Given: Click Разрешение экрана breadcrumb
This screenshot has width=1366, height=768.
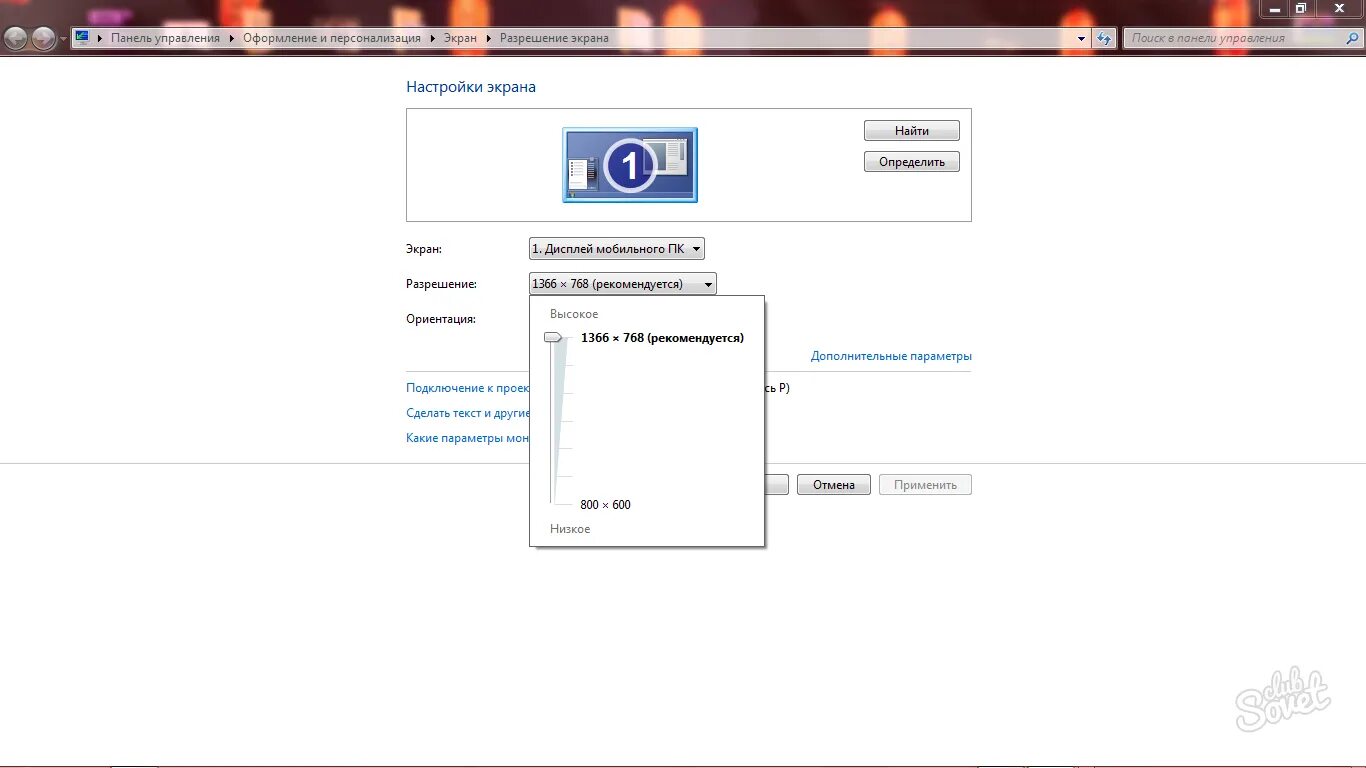Looking at the screenshot, I should coord(554,38).
